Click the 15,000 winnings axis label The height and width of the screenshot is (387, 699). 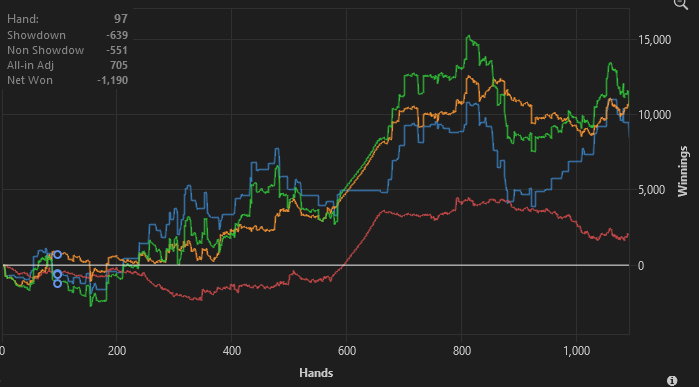655,40
